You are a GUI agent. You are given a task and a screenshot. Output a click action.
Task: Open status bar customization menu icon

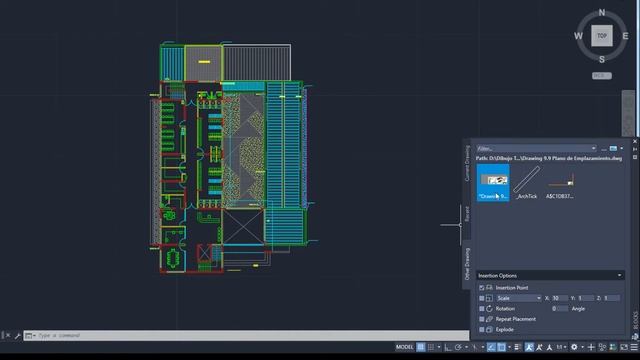[x=634, y=347]
